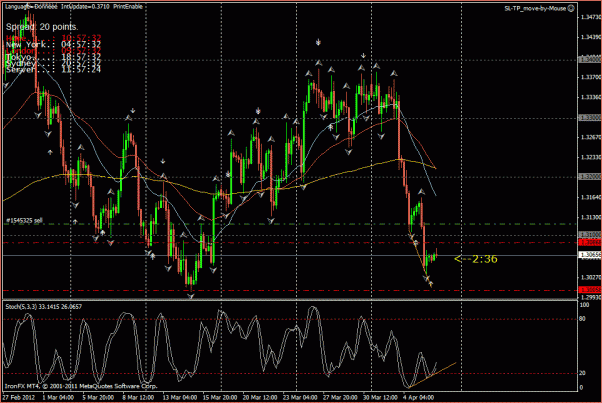Click the 1.3439 price scale label
This screenshot has width=602, height=403.
591,37
